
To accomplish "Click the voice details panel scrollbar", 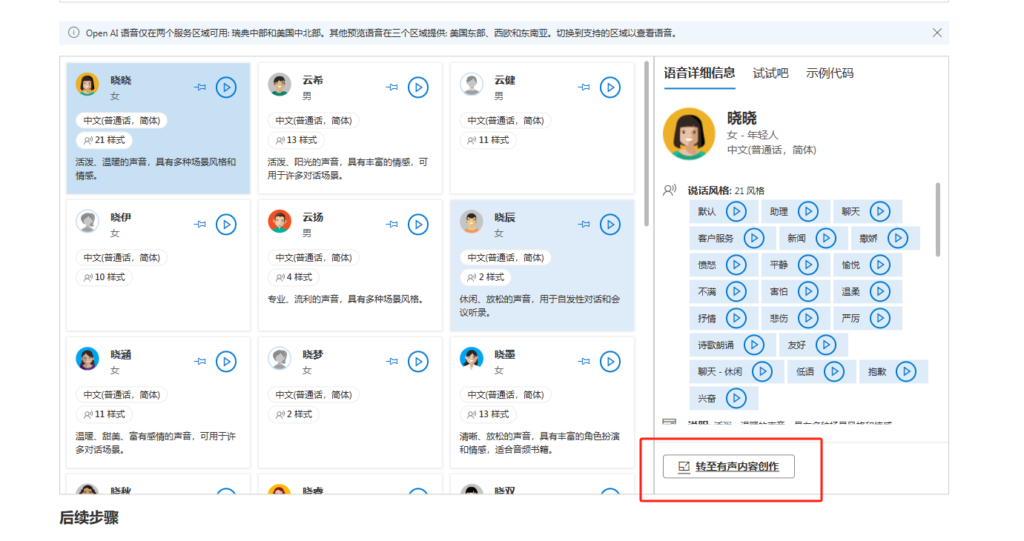I will pos(938,219).
